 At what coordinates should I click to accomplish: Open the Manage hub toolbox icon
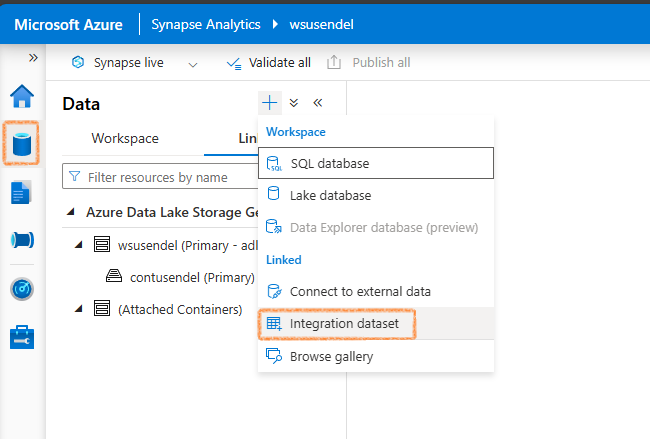pos(22,337)
